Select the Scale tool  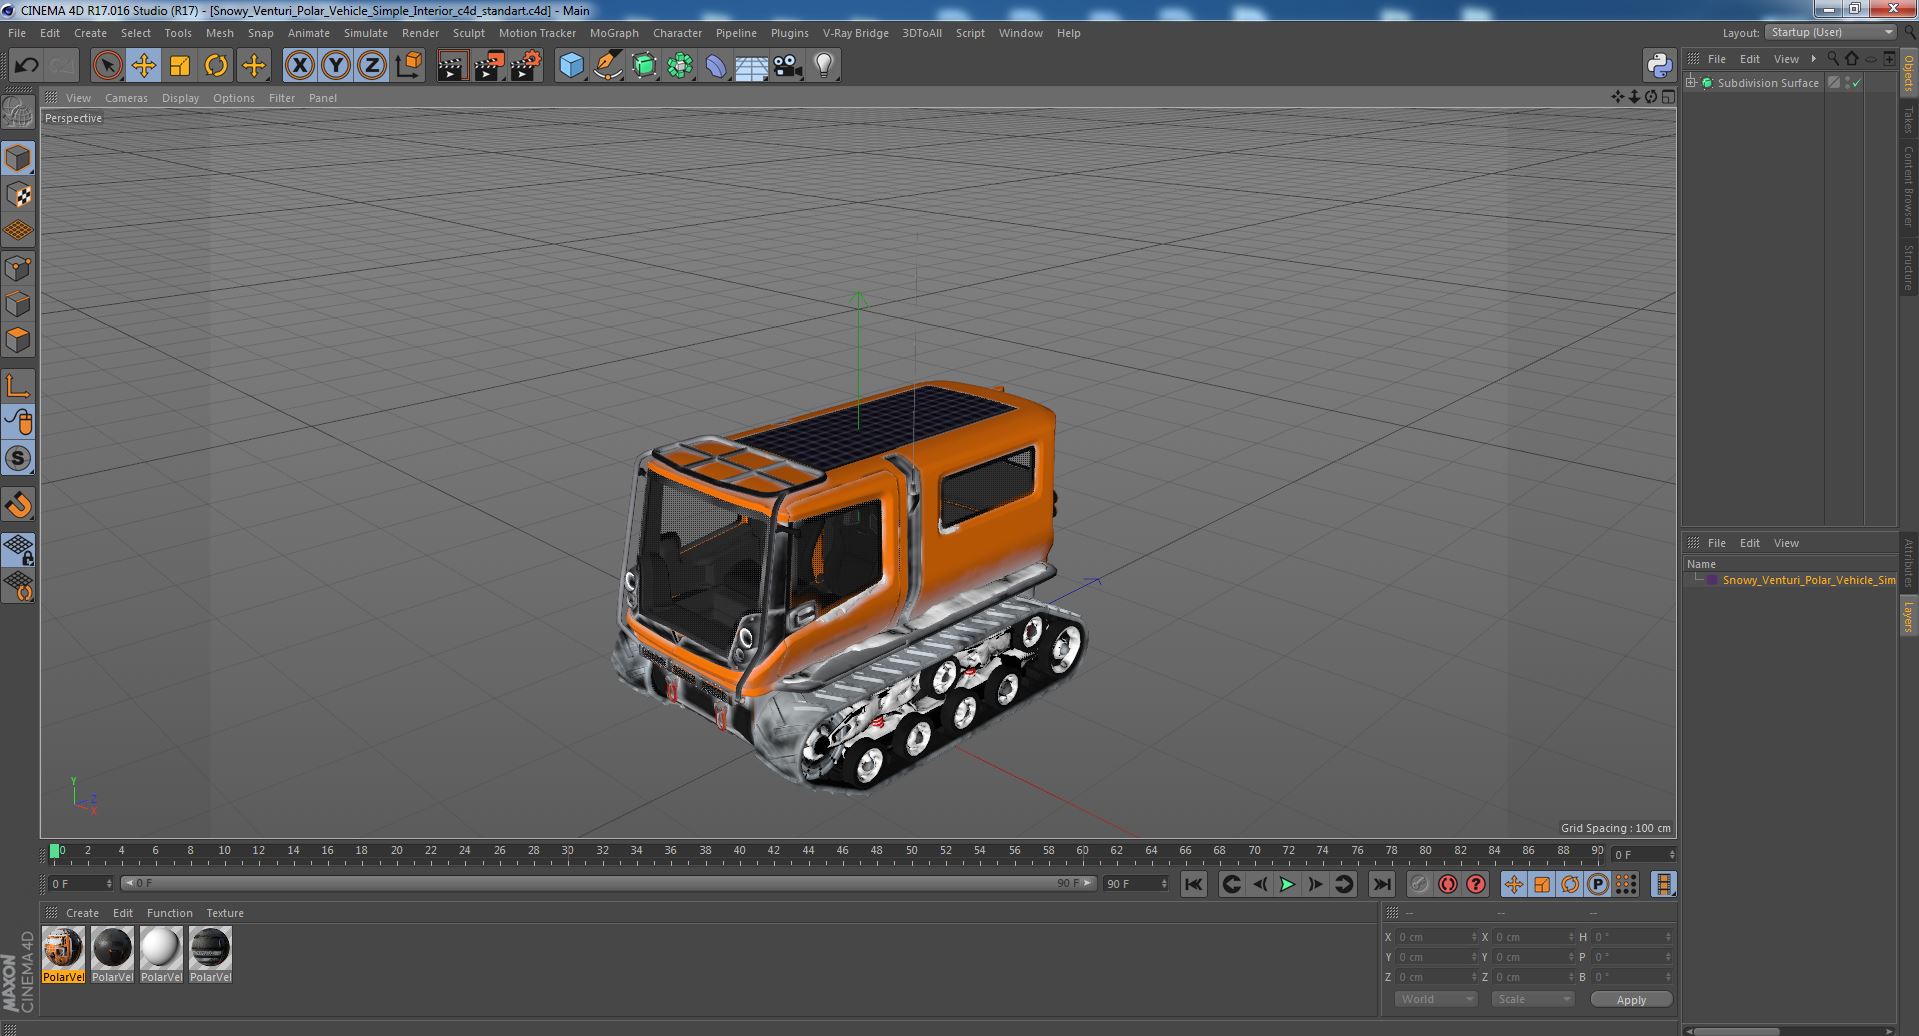pyautogui.click(x=180, y=66)
